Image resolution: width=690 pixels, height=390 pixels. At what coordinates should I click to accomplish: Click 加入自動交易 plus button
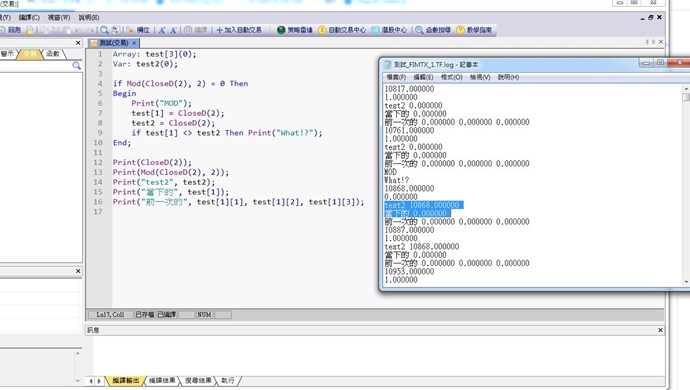[239, 30]
